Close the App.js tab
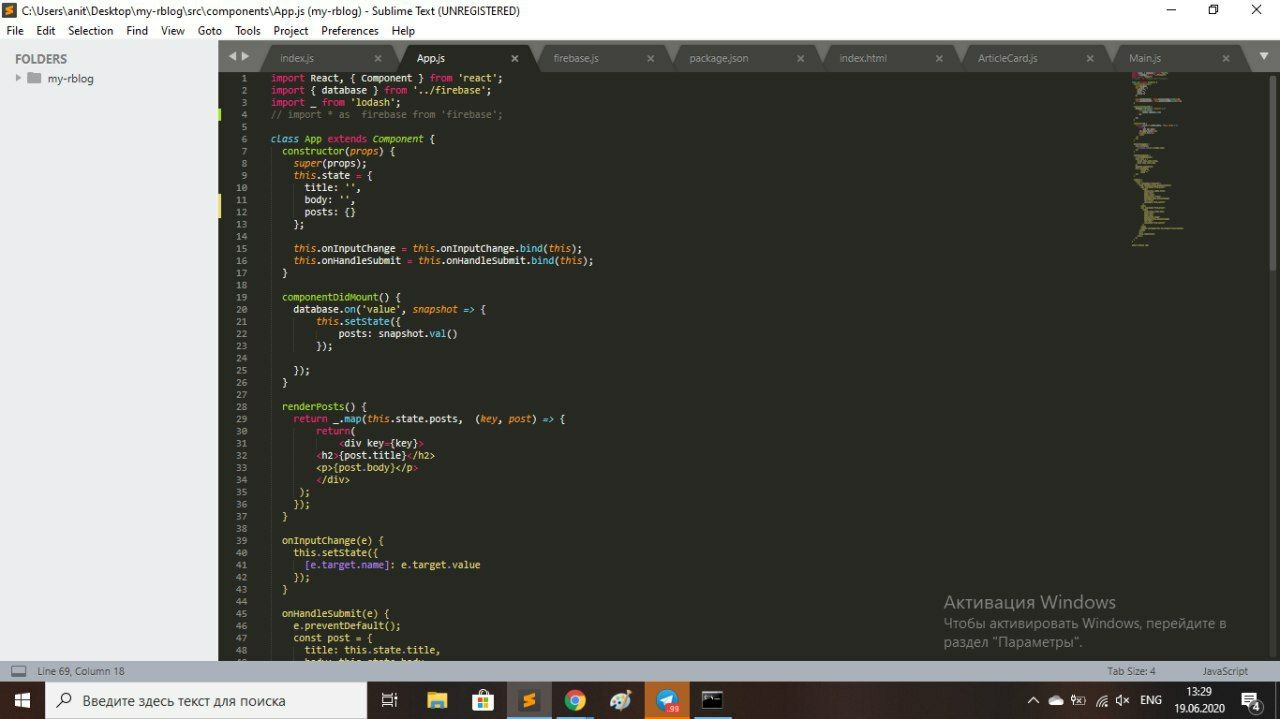This screenshot has width=1280, height=719. [515, 59]
